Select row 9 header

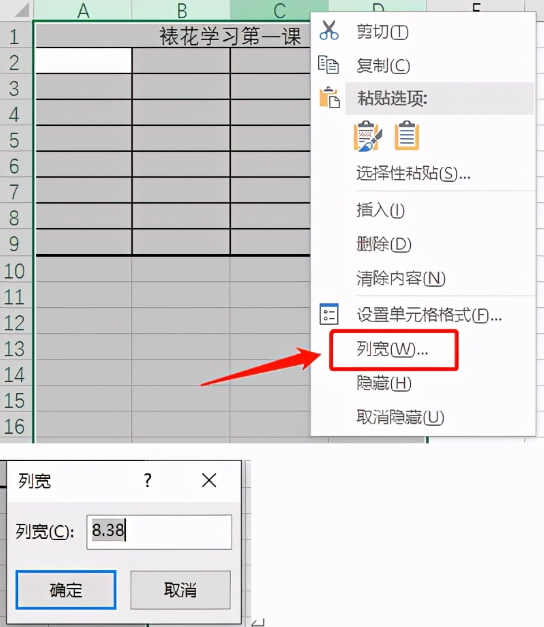pos(14,244)
